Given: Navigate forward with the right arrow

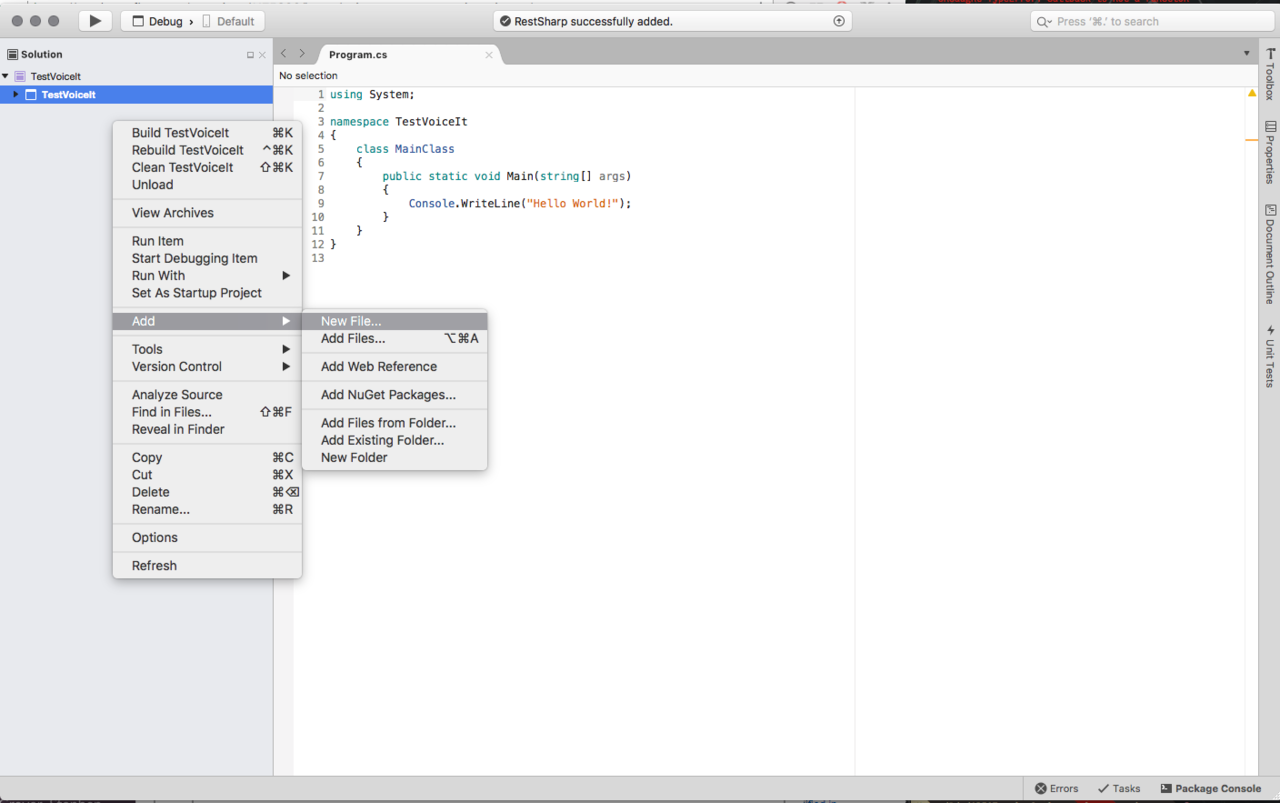Looking at the screenshot, I should pos(302,54).
